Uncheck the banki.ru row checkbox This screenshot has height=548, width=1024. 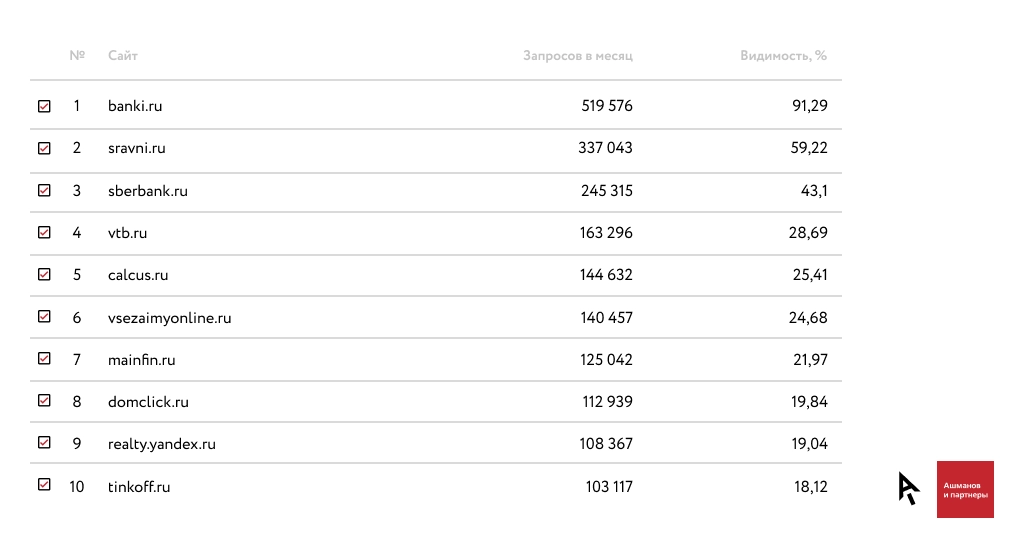[x=44, y=106]
